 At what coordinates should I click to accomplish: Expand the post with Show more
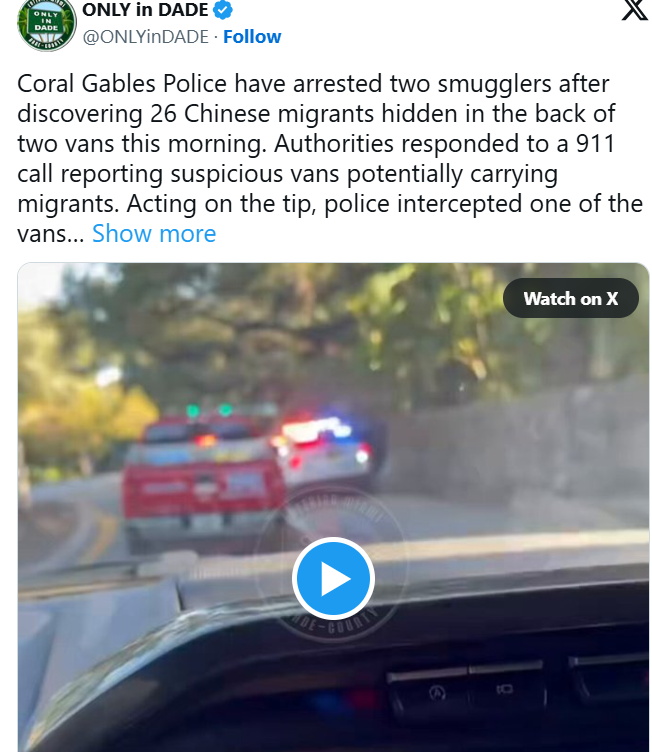pos(154,234)
